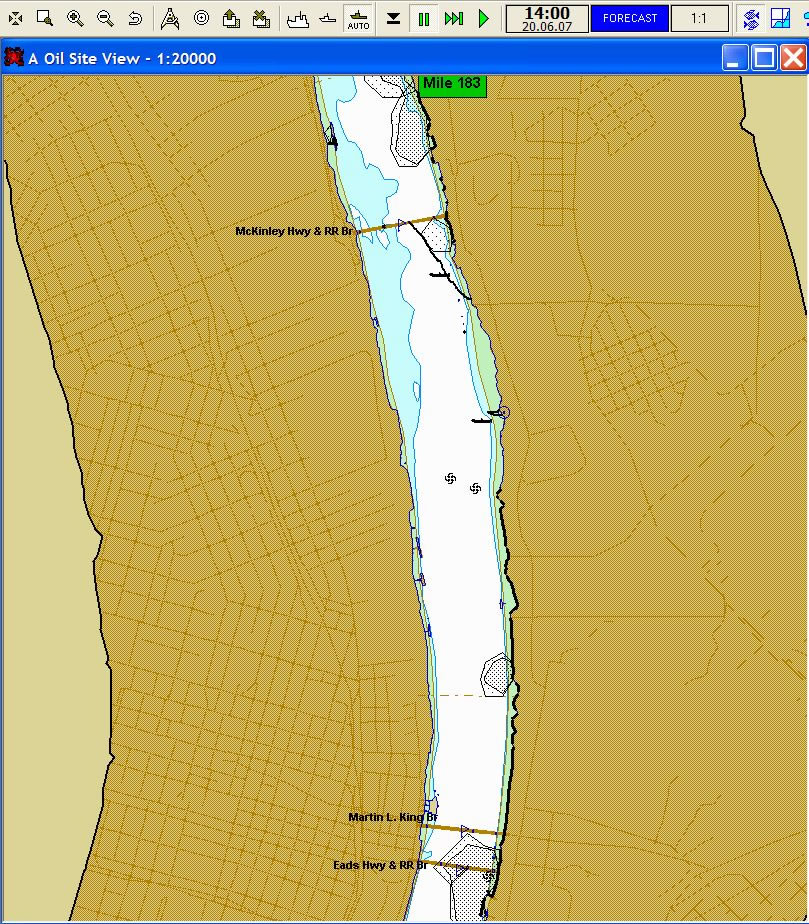
Task: Open the blue graph chart icon
Action: (x=780, y=19)
